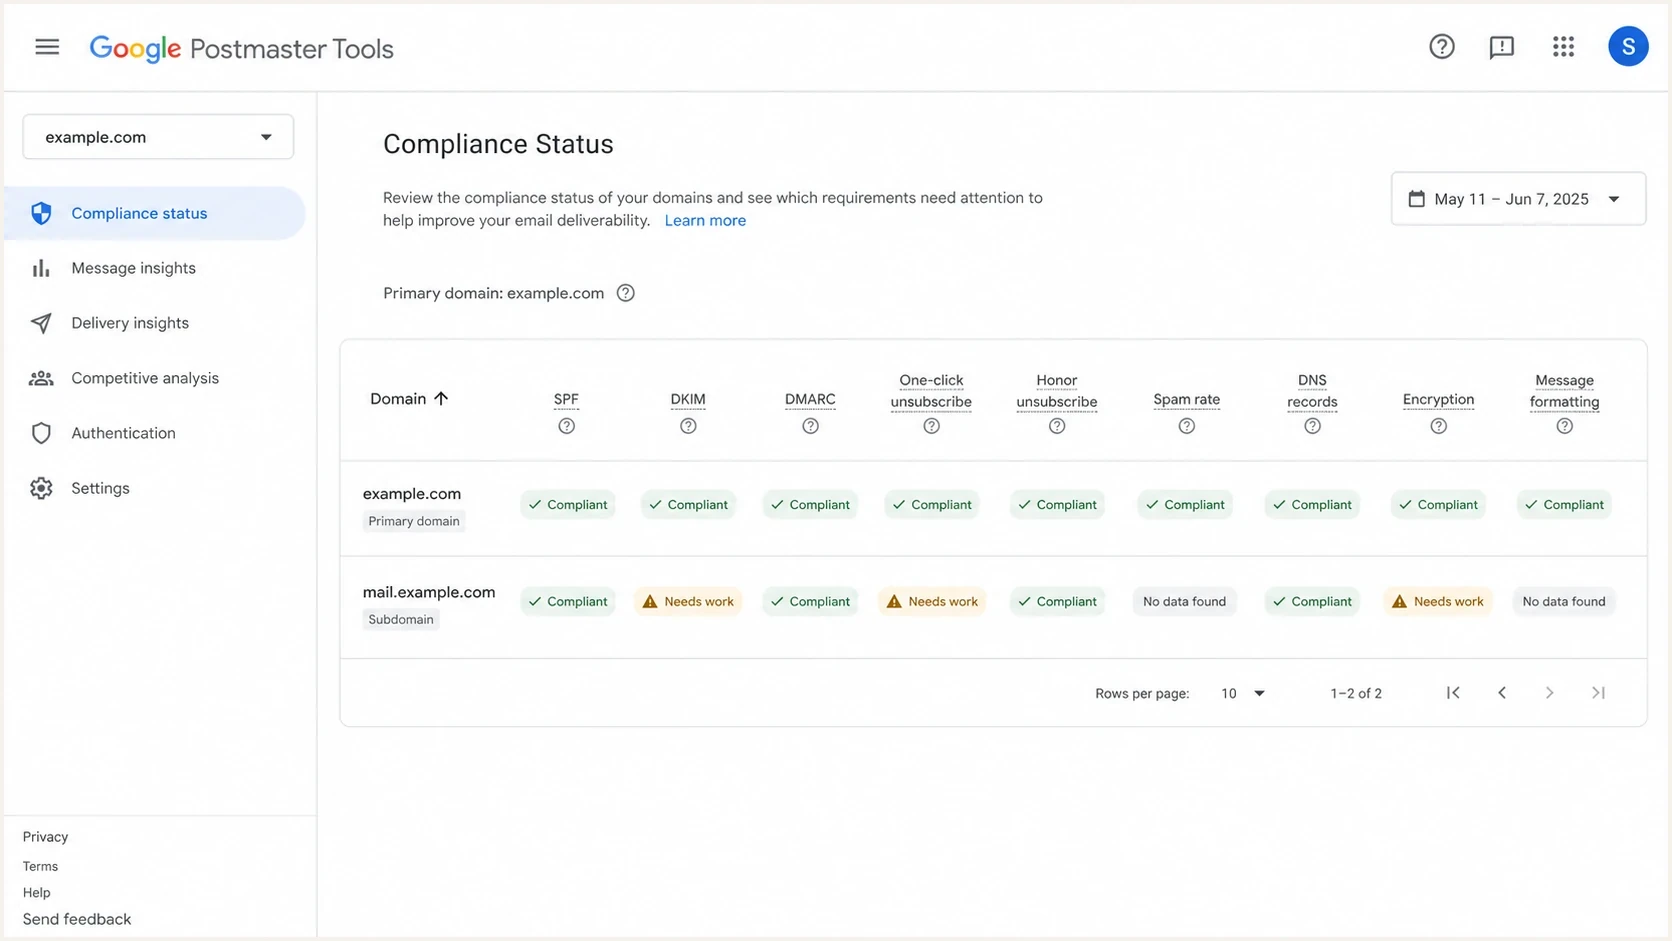
Task: Click the help icon beside Primary domain
Action: 625,293
